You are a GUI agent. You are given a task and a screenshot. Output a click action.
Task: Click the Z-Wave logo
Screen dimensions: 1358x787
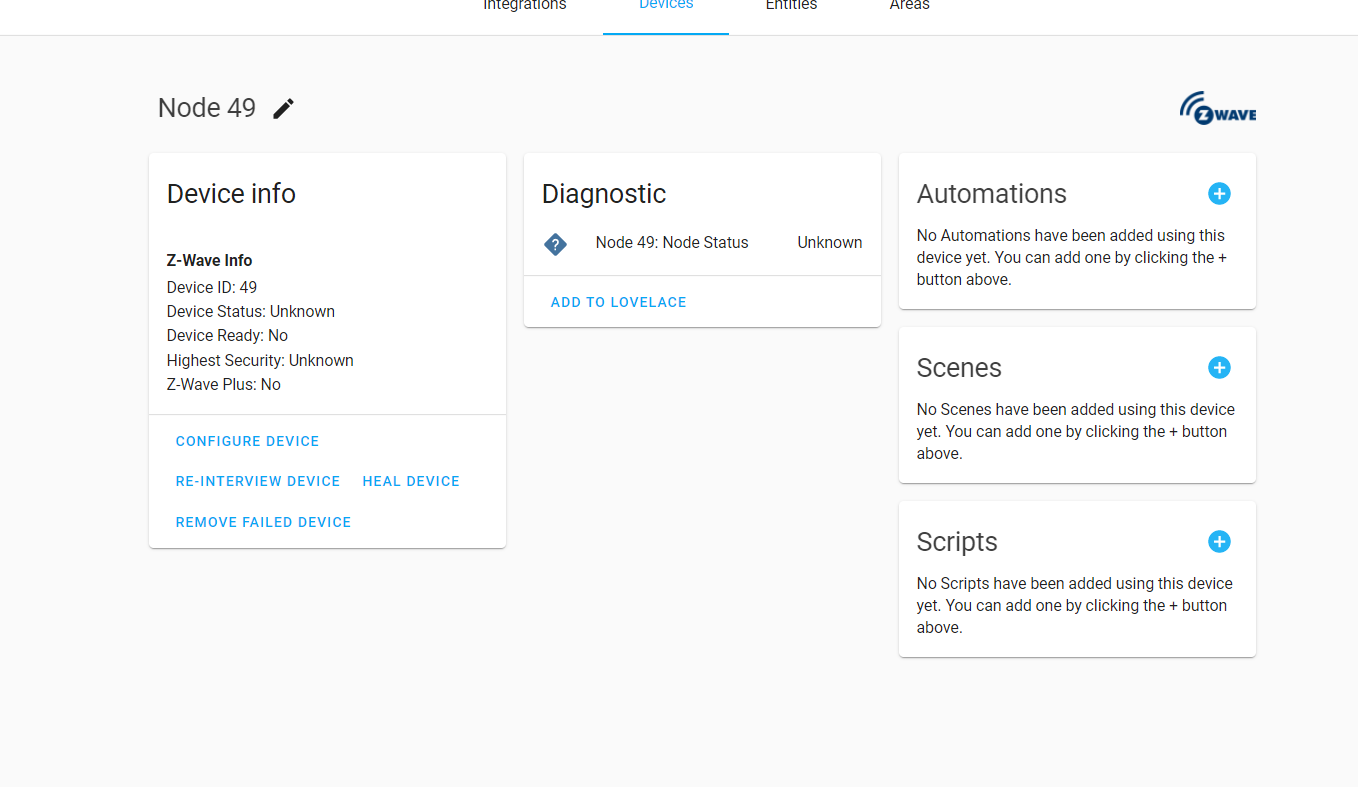click(1217, 108)
